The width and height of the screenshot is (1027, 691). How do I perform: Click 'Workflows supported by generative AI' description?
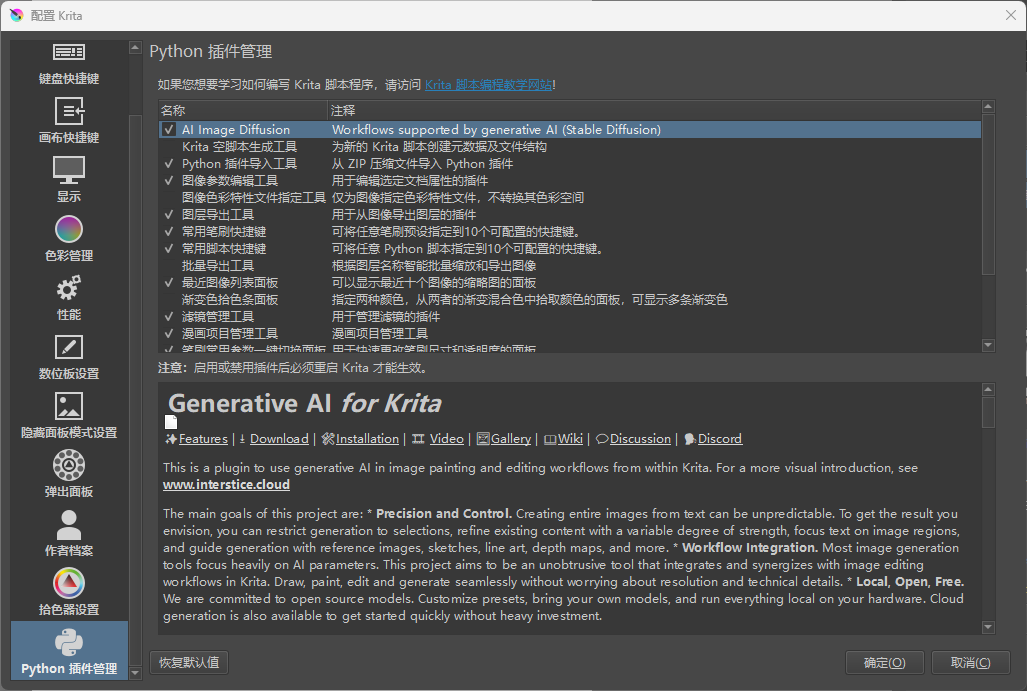click(496, 130)
